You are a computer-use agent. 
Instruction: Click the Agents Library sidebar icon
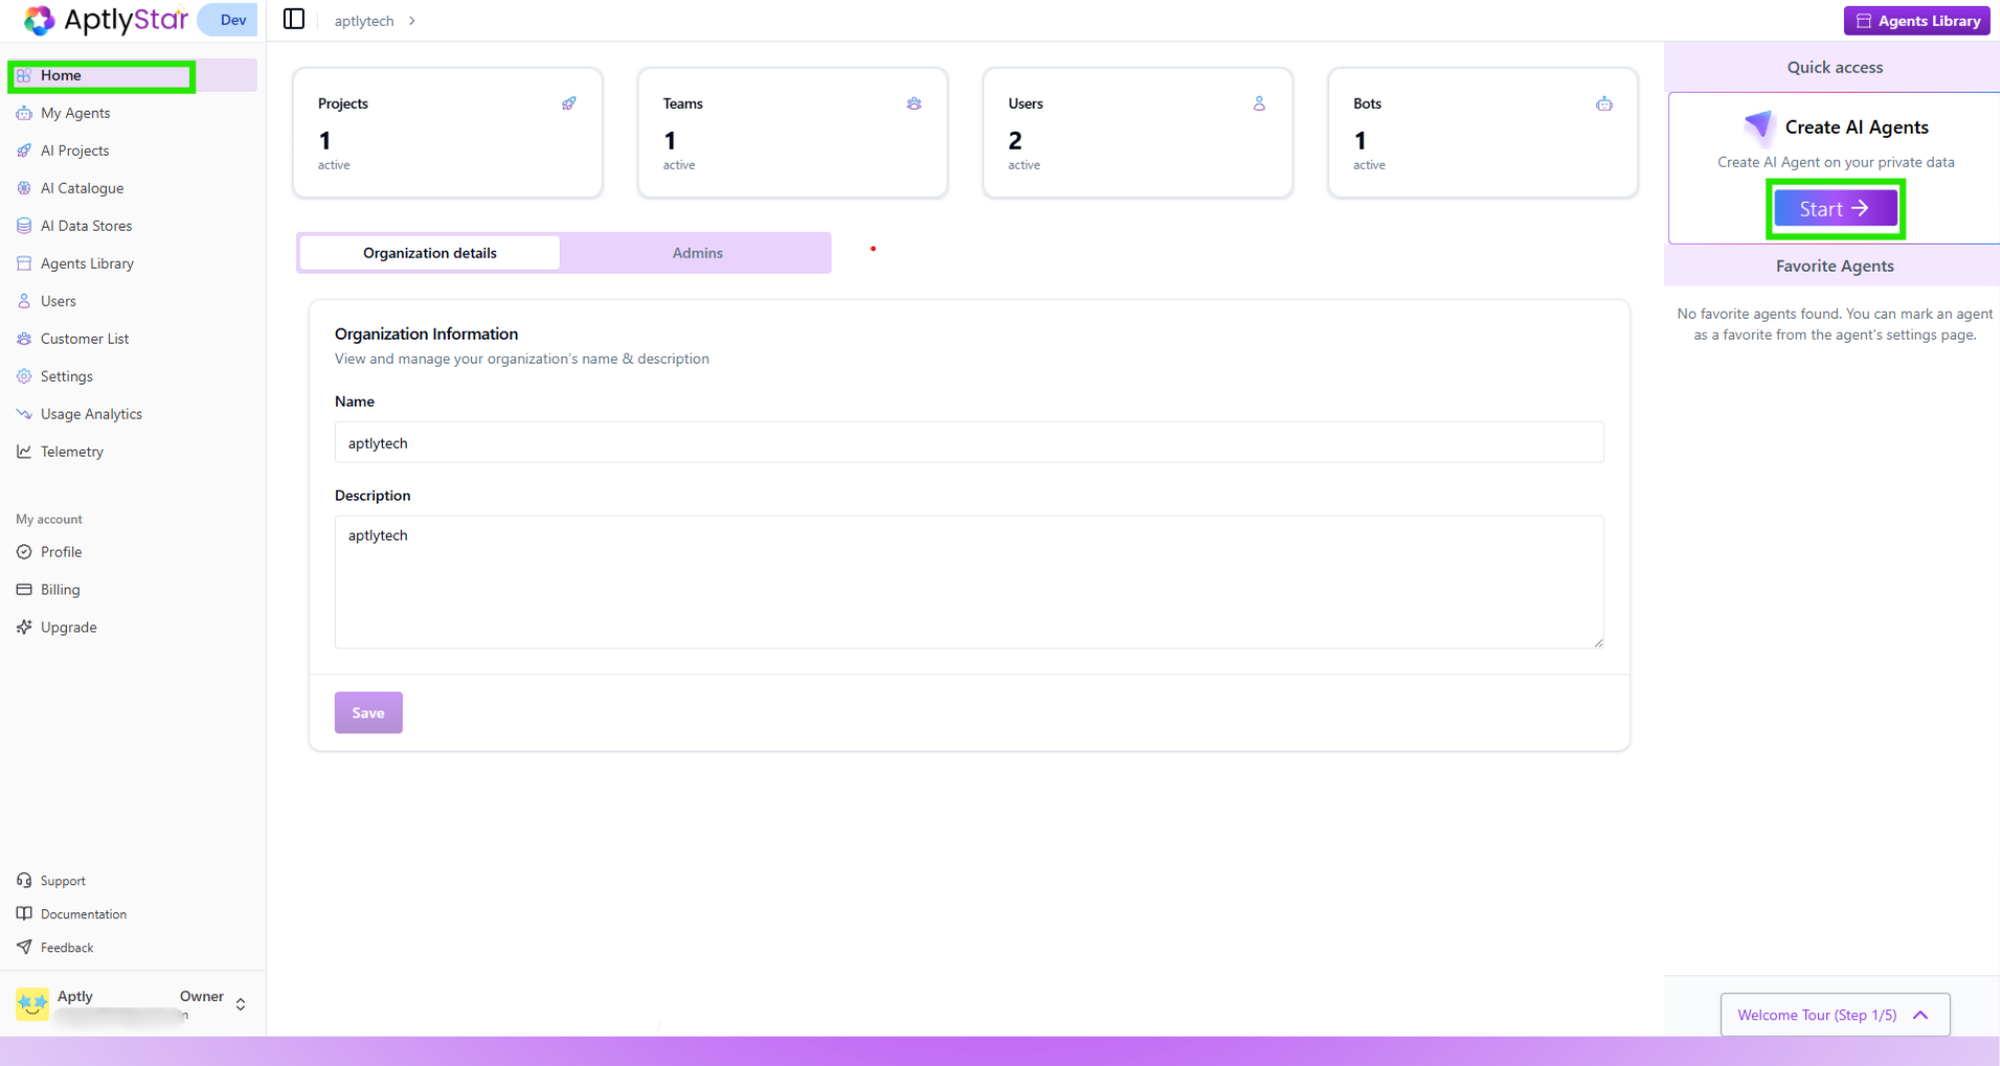24,263
